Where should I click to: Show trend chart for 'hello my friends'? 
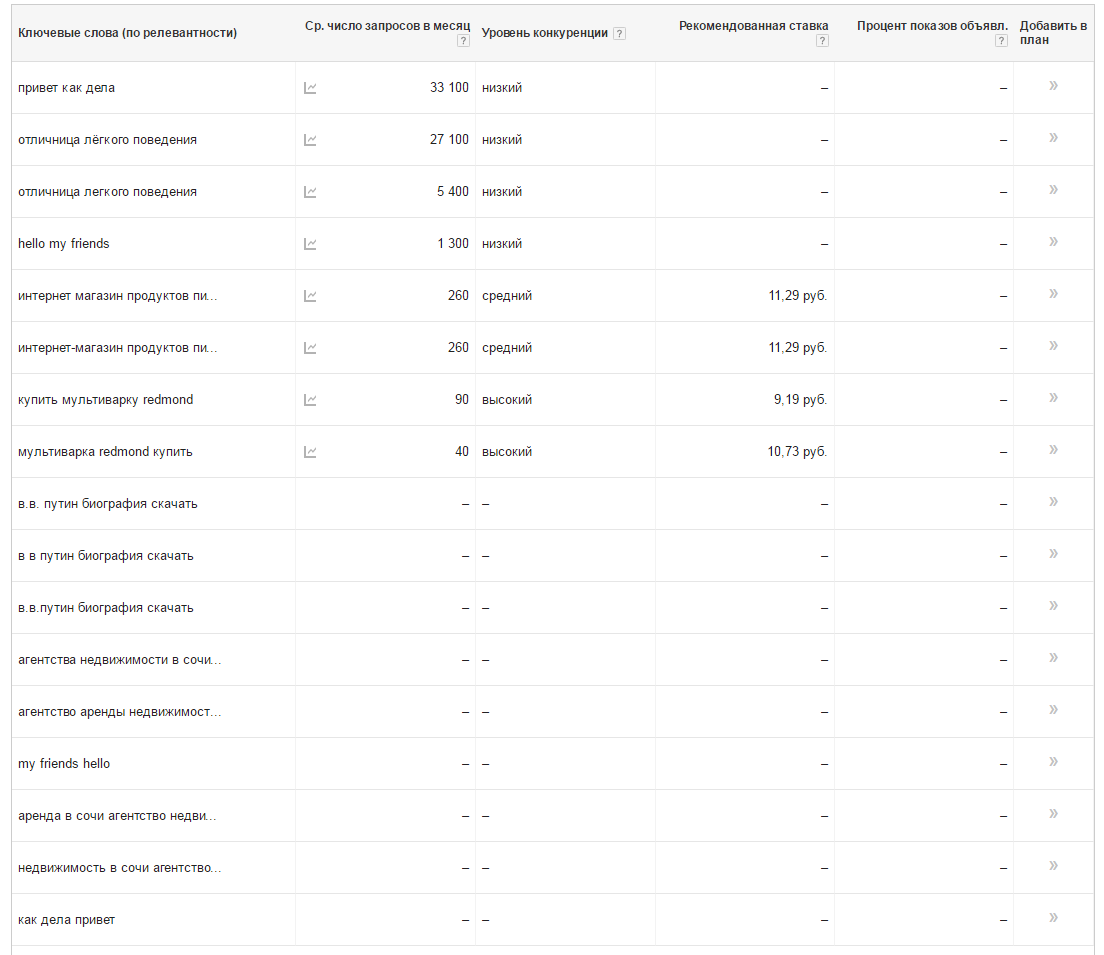pyautogui.click(x=310, y=244)
